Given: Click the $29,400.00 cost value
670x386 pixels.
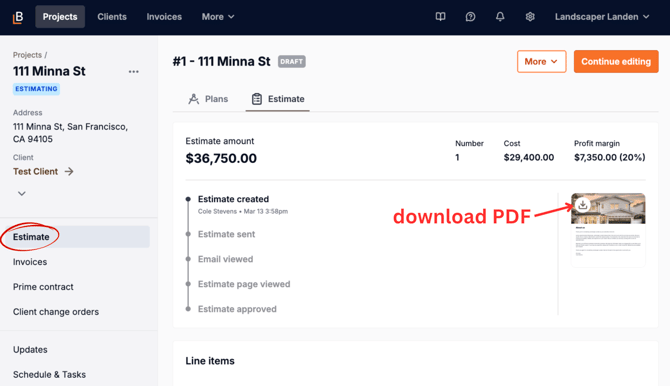Looking at the screenshot, I should coord(529,157).
